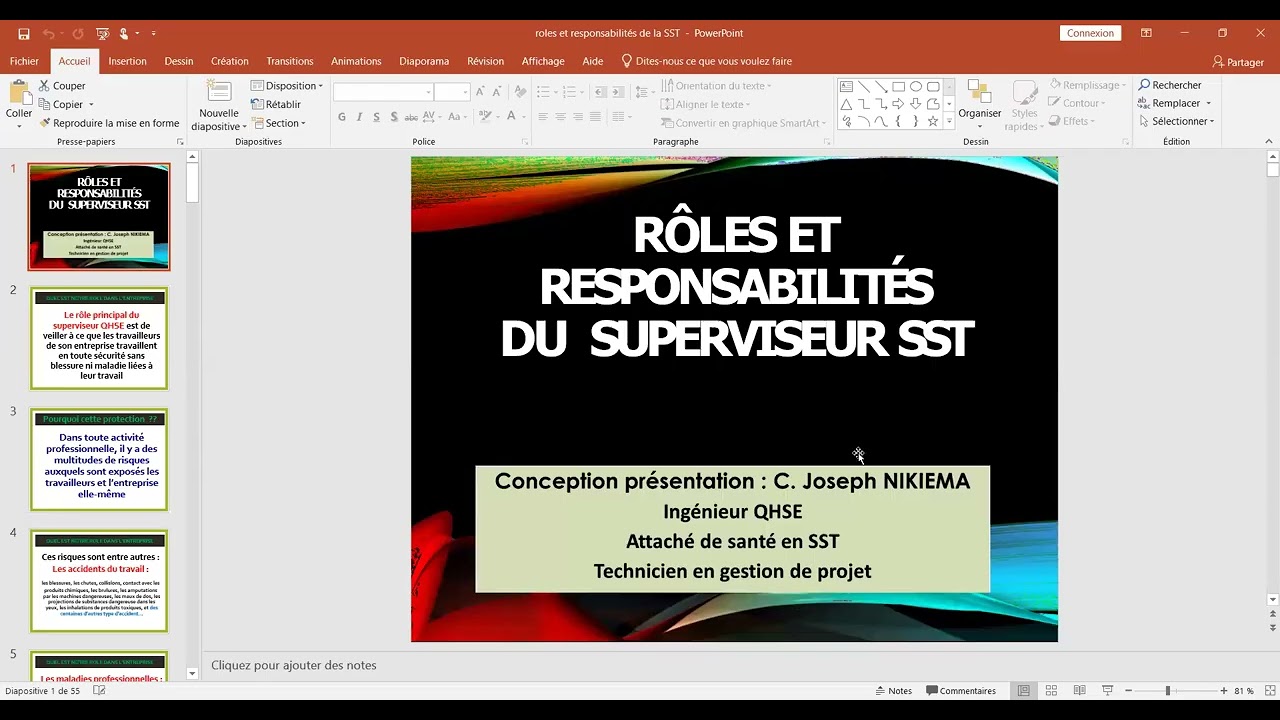Select the star shape
The height and width of the screenshot is (720, 1280).
pos(933,121)
